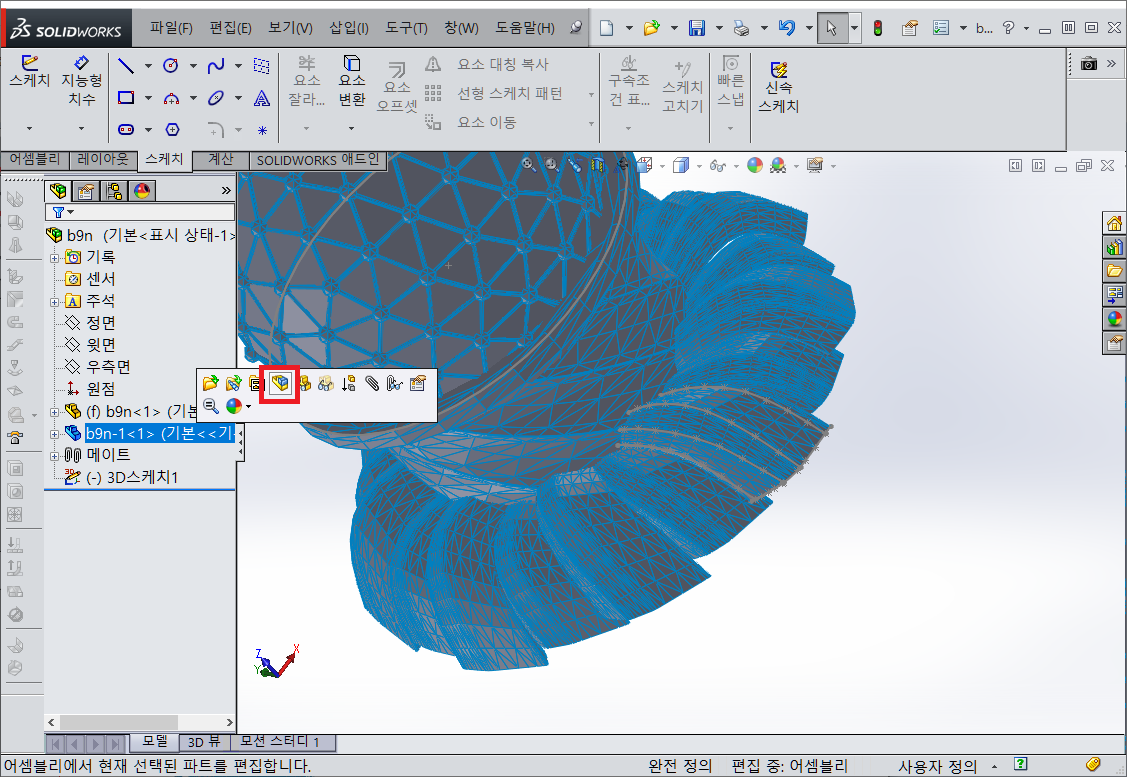Click Zoom to Fit in view toolbar

pyautogui.click(x=528, y=165)
